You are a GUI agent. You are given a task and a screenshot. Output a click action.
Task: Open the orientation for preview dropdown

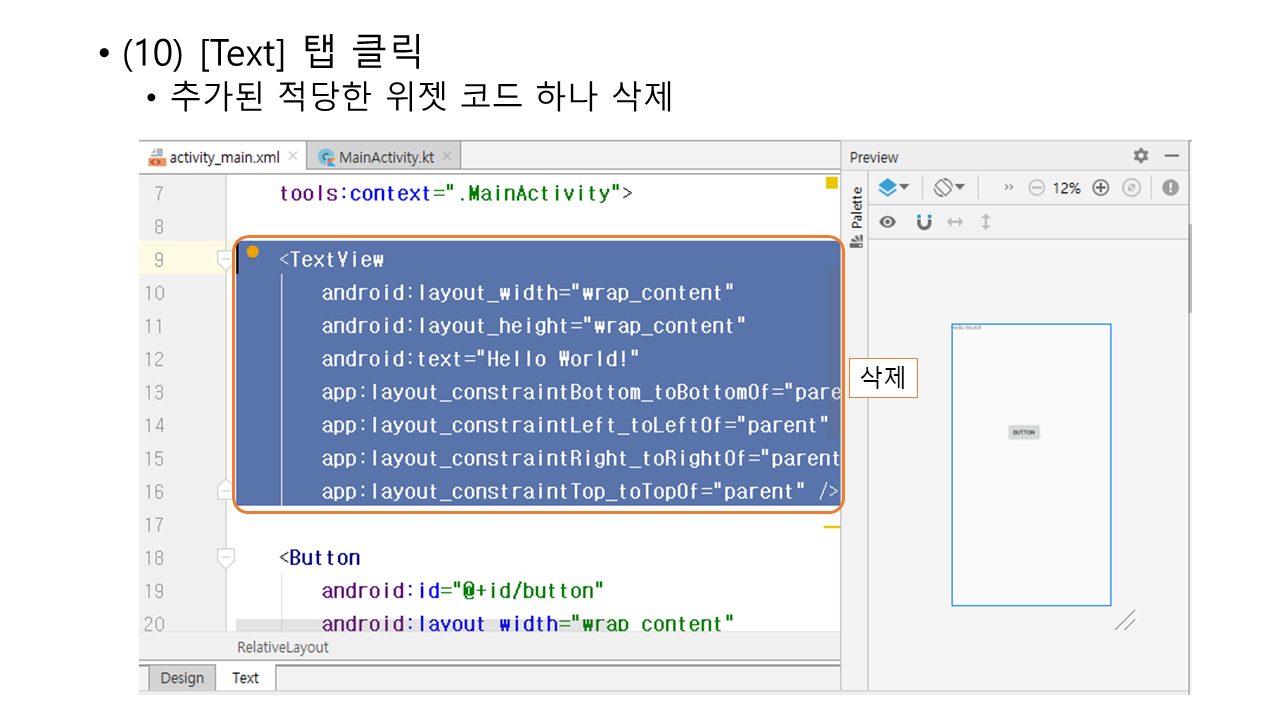point(948,188)
